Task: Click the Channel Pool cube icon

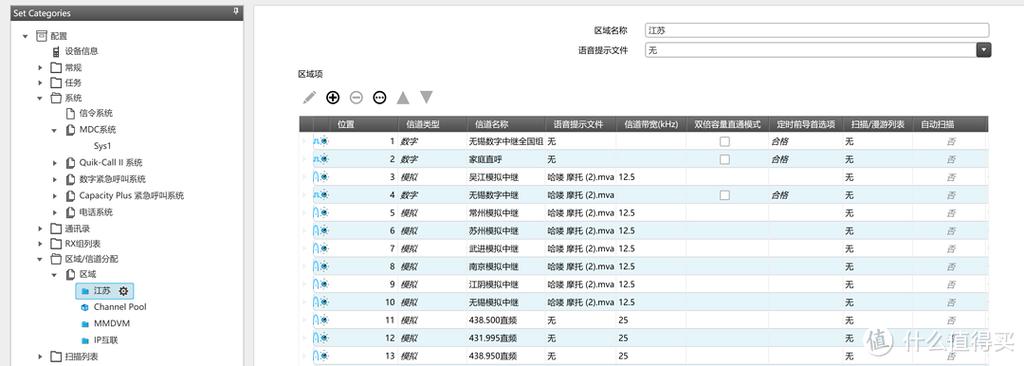Action: pyautogui.click(x=84, y=307)
